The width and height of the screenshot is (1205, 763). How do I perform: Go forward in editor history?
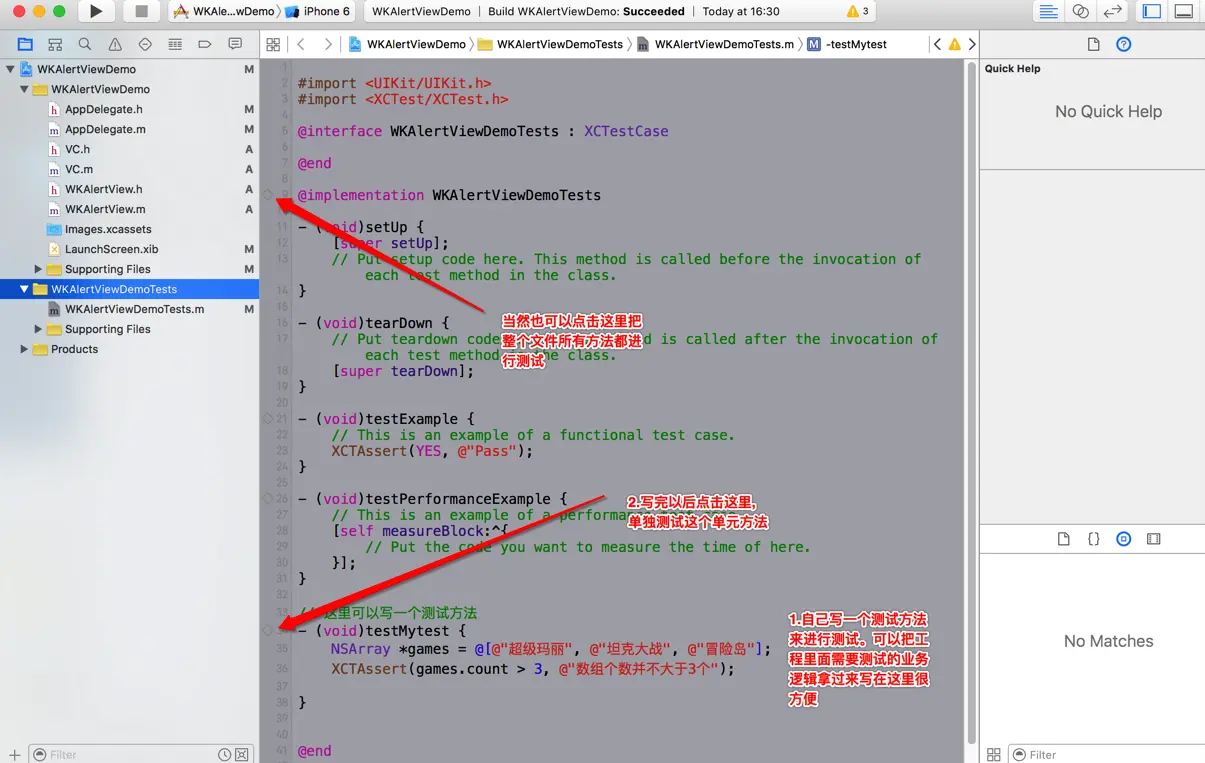tap(328, 44)
